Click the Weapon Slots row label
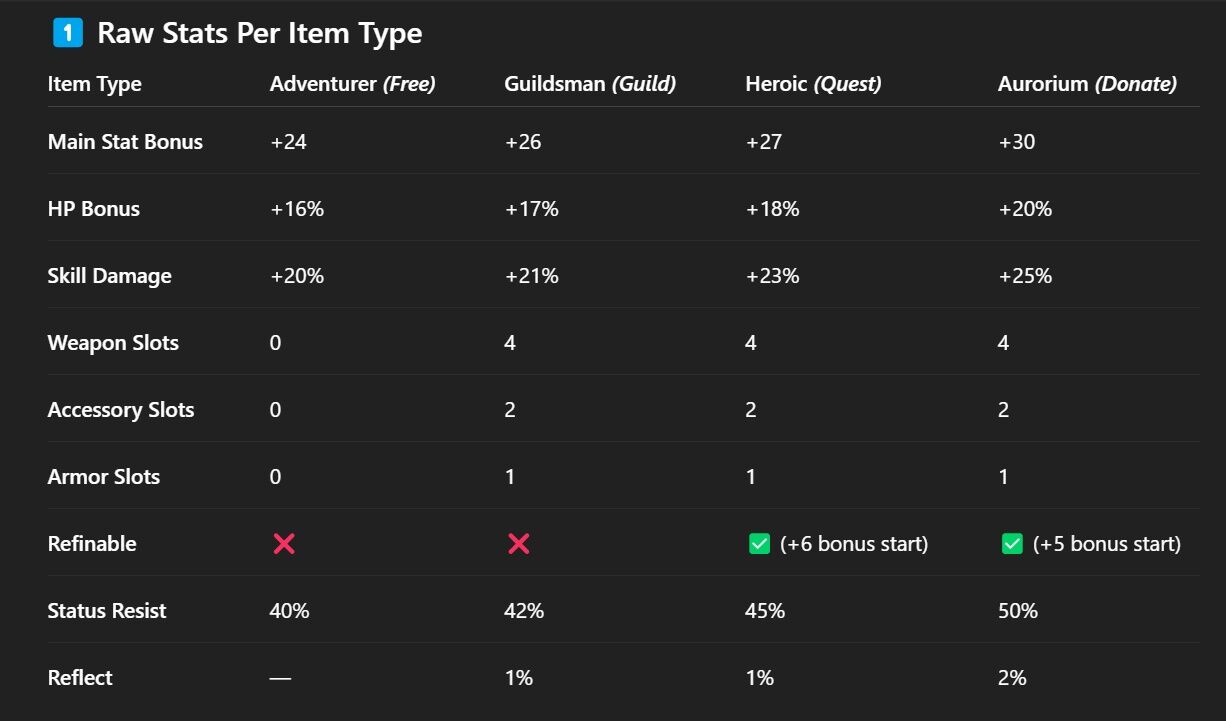 click(113, 343)
